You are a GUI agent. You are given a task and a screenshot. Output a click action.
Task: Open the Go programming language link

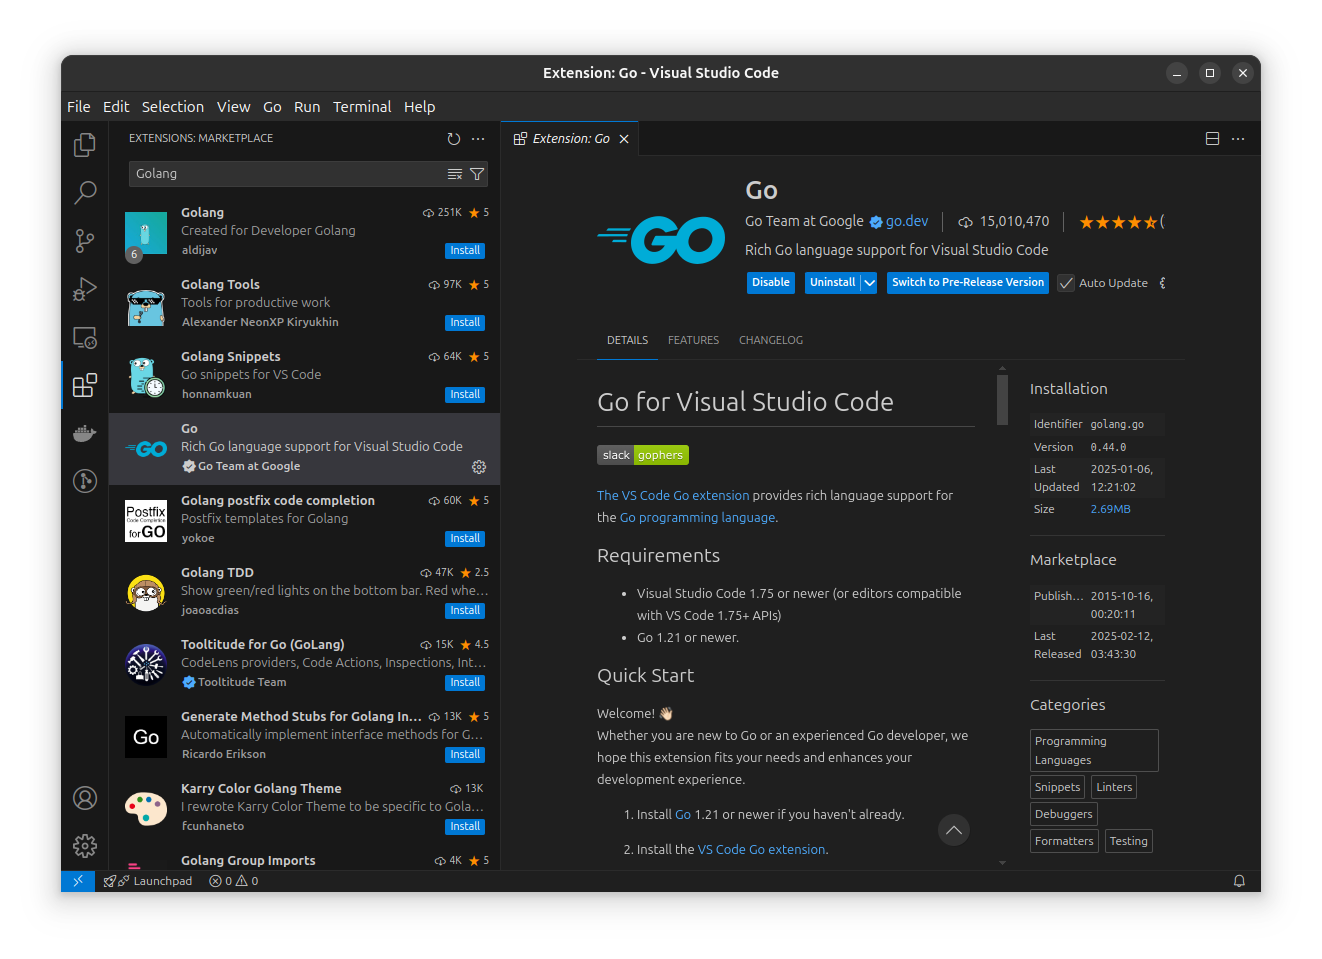(697, 517)
